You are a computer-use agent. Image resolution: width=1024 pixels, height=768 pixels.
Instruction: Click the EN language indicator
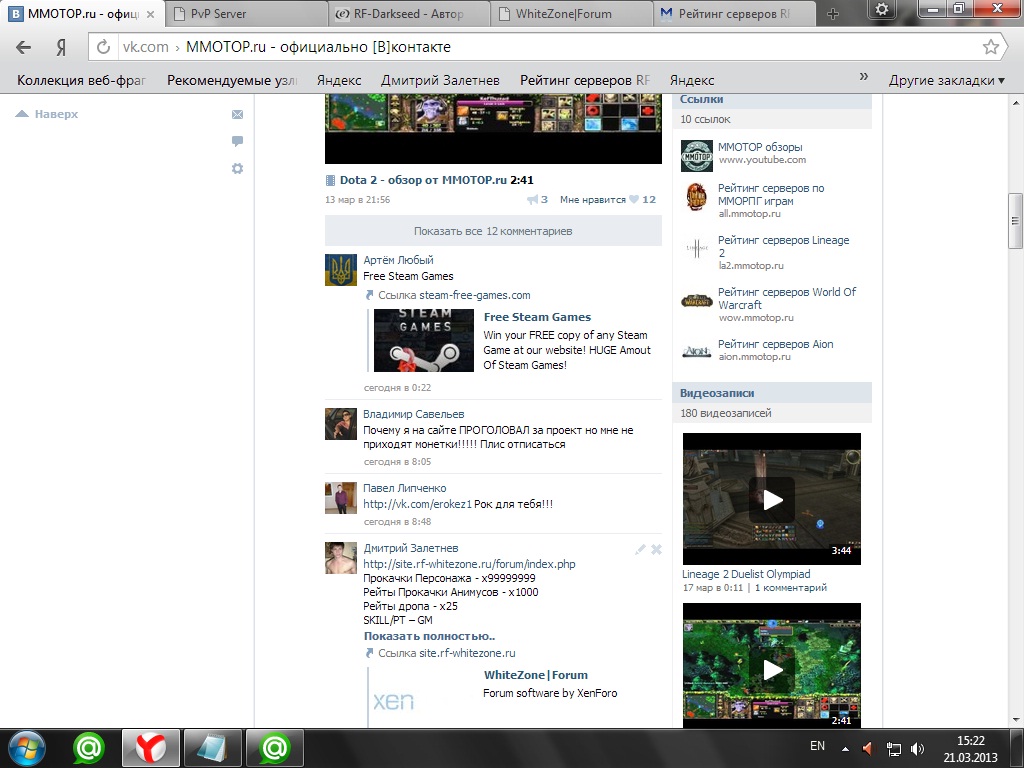817,746
